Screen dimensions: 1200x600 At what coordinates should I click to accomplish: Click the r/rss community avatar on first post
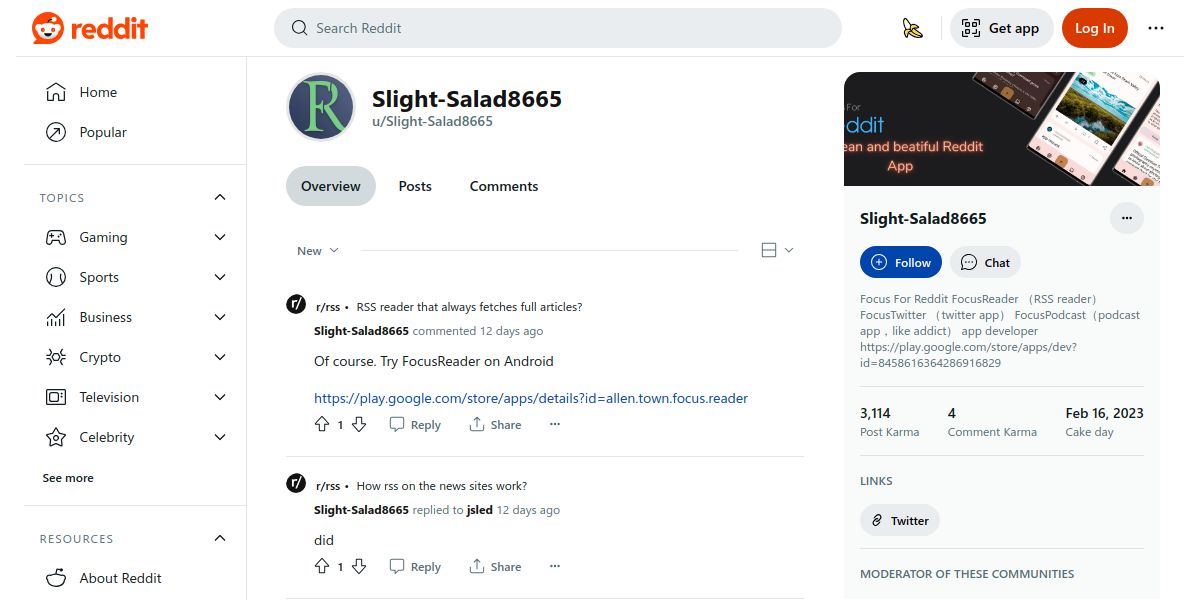(296, 305)
